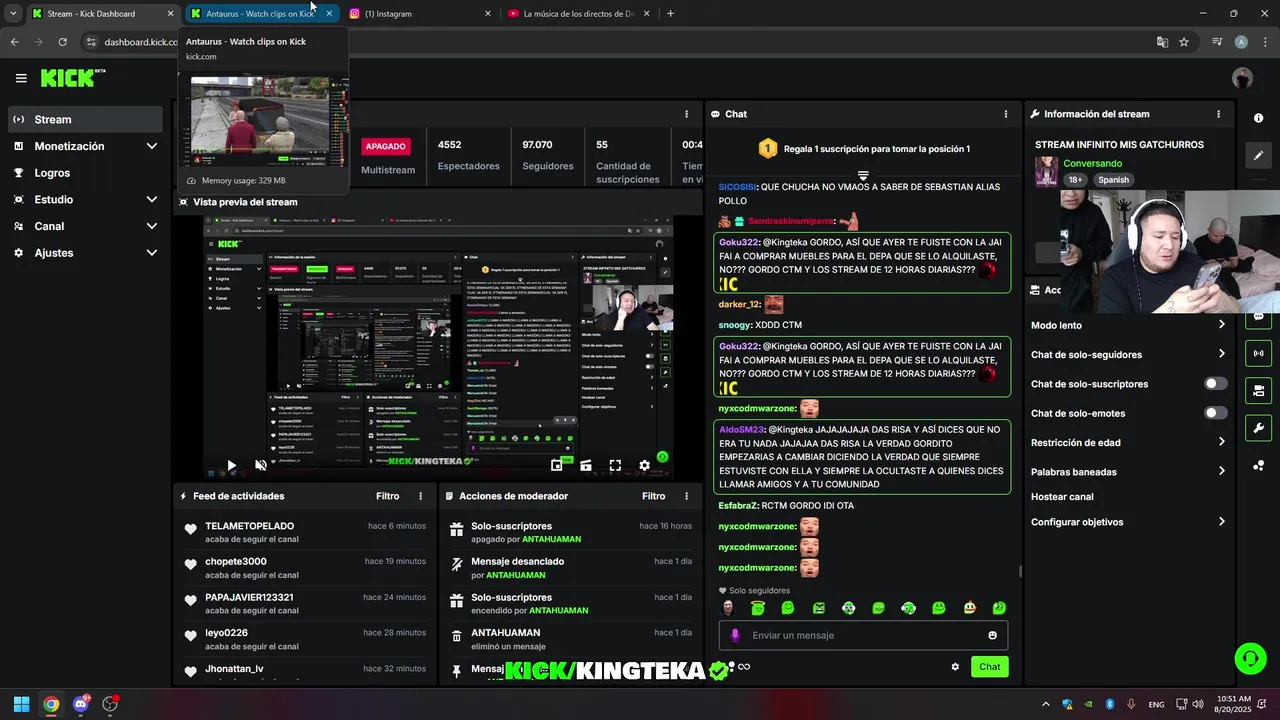Open the Stream section in sidebar
1280x720 pixels.
(85, 119)
